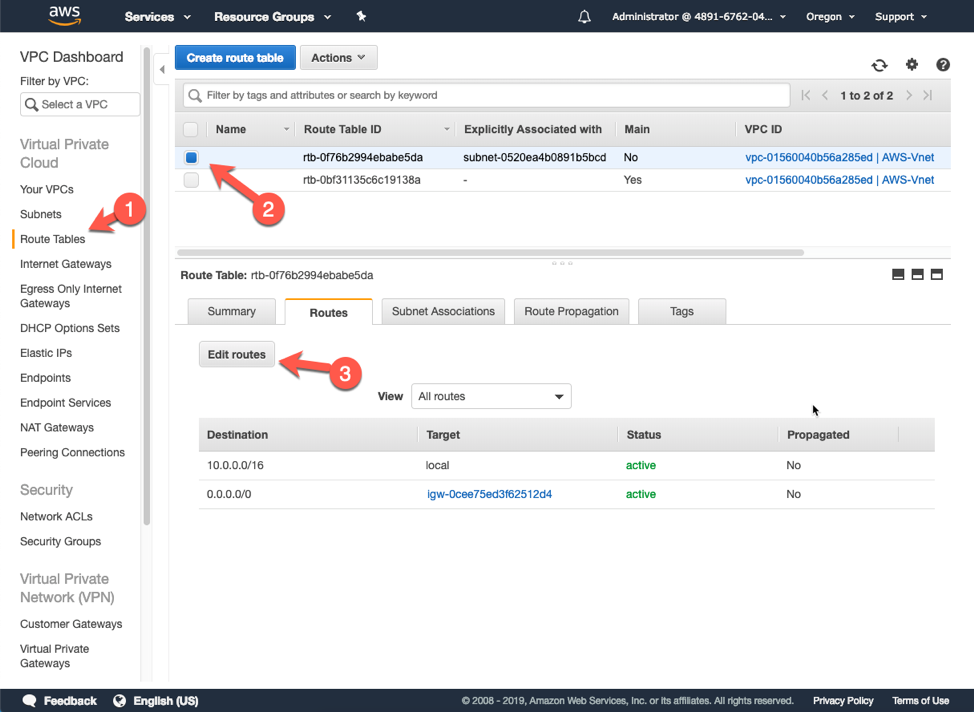Screen dimensions: 974x712
Task: Switch to the Route Propagation tab
Action: click(x=571, y=311)
